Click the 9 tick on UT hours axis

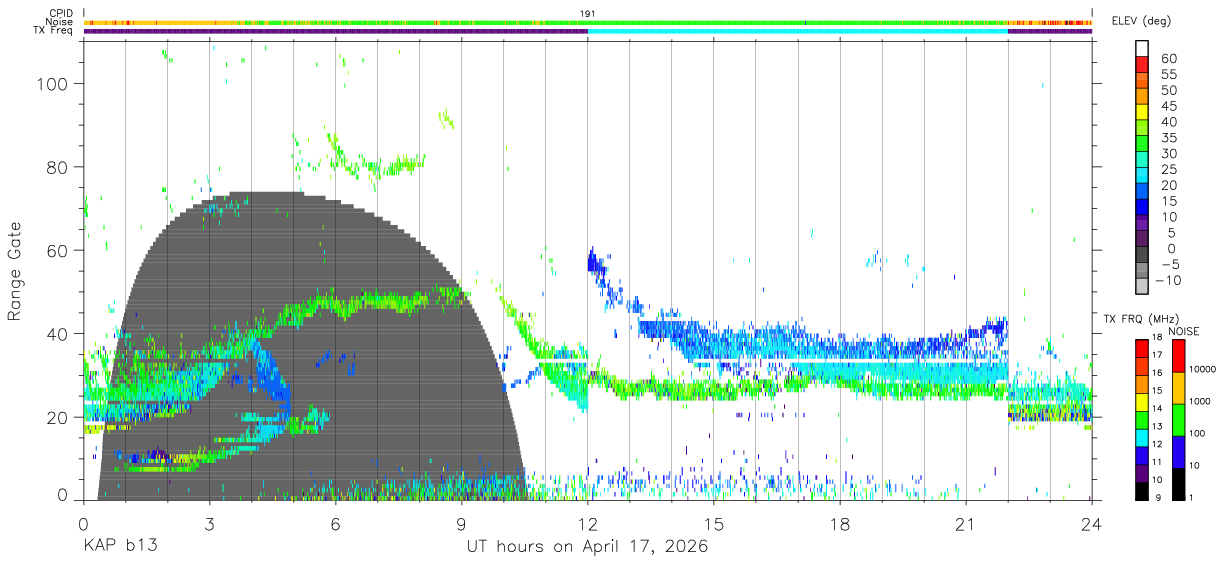point(461,524)
